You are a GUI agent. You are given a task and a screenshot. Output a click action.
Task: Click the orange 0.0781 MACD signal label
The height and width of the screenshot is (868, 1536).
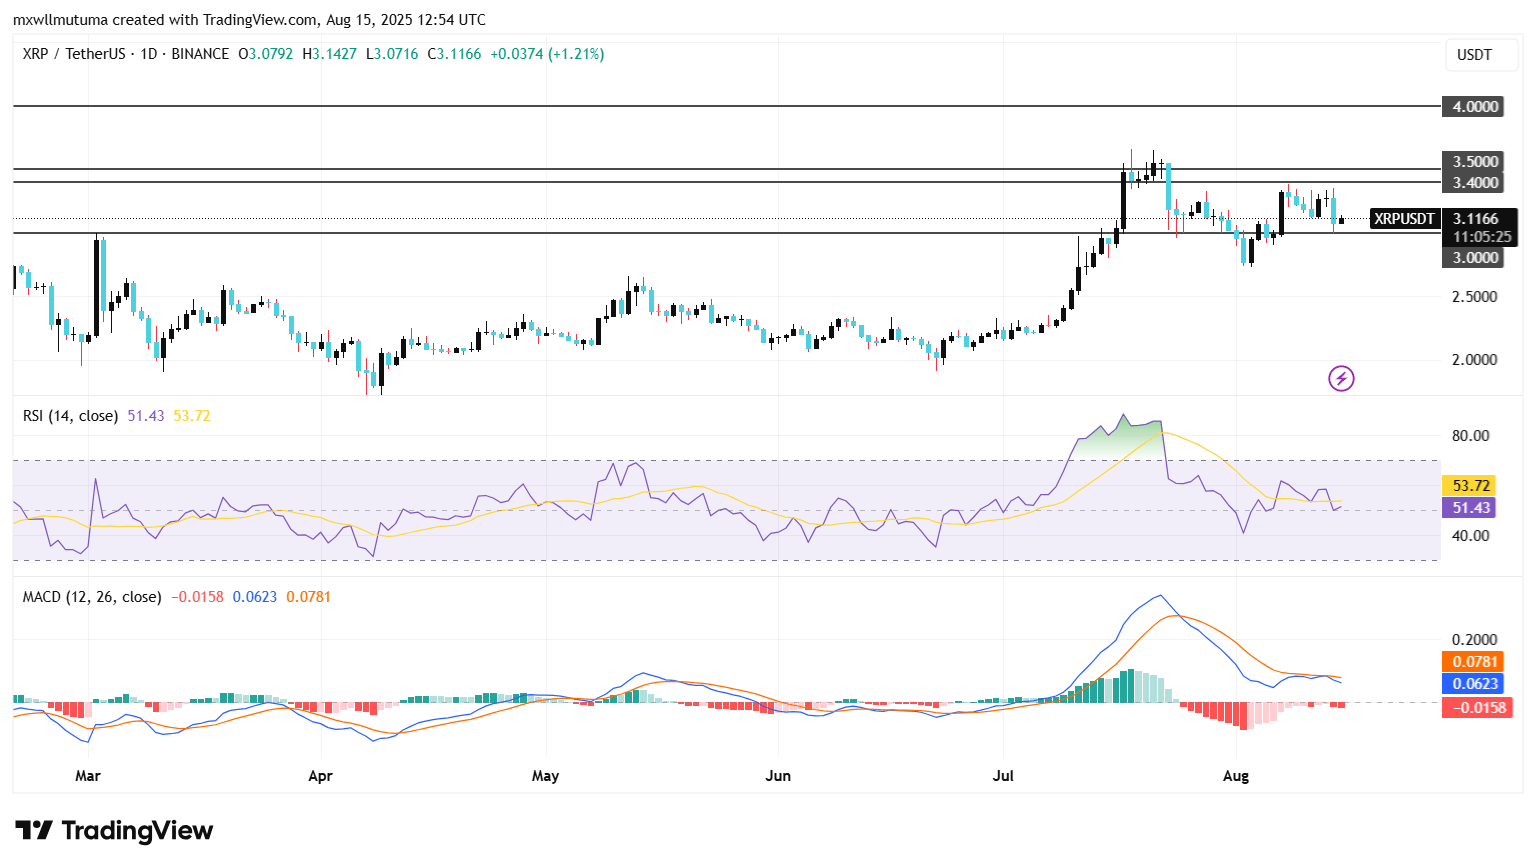[1472, 661]
